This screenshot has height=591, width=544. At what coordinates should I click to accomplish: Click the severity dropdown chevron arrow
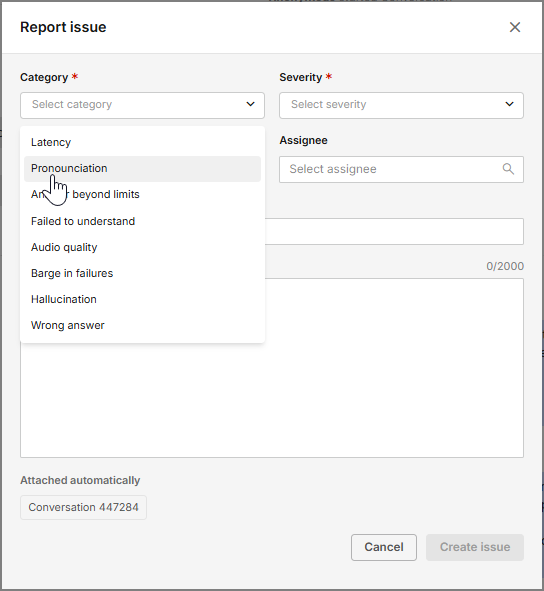(509, 104)
